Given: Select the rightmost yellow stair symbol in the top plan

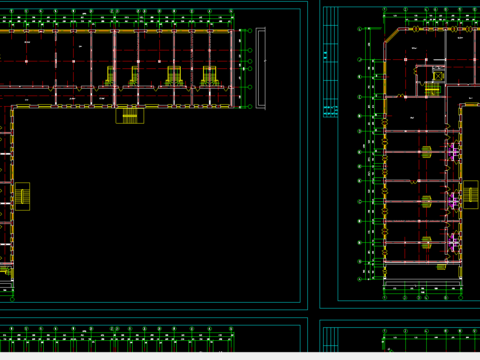Looking at the screenshot, I should (210, 76).
